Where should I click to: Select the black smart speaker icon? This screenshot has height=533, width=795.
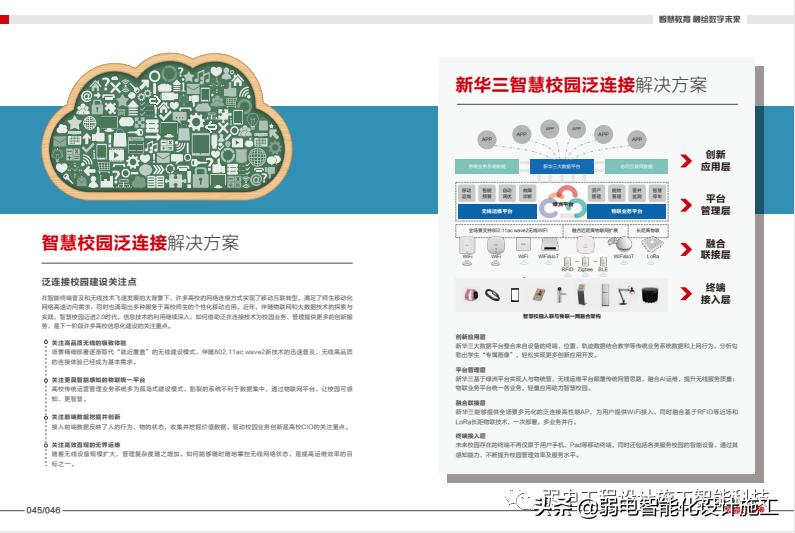click(x=649, y=295)
